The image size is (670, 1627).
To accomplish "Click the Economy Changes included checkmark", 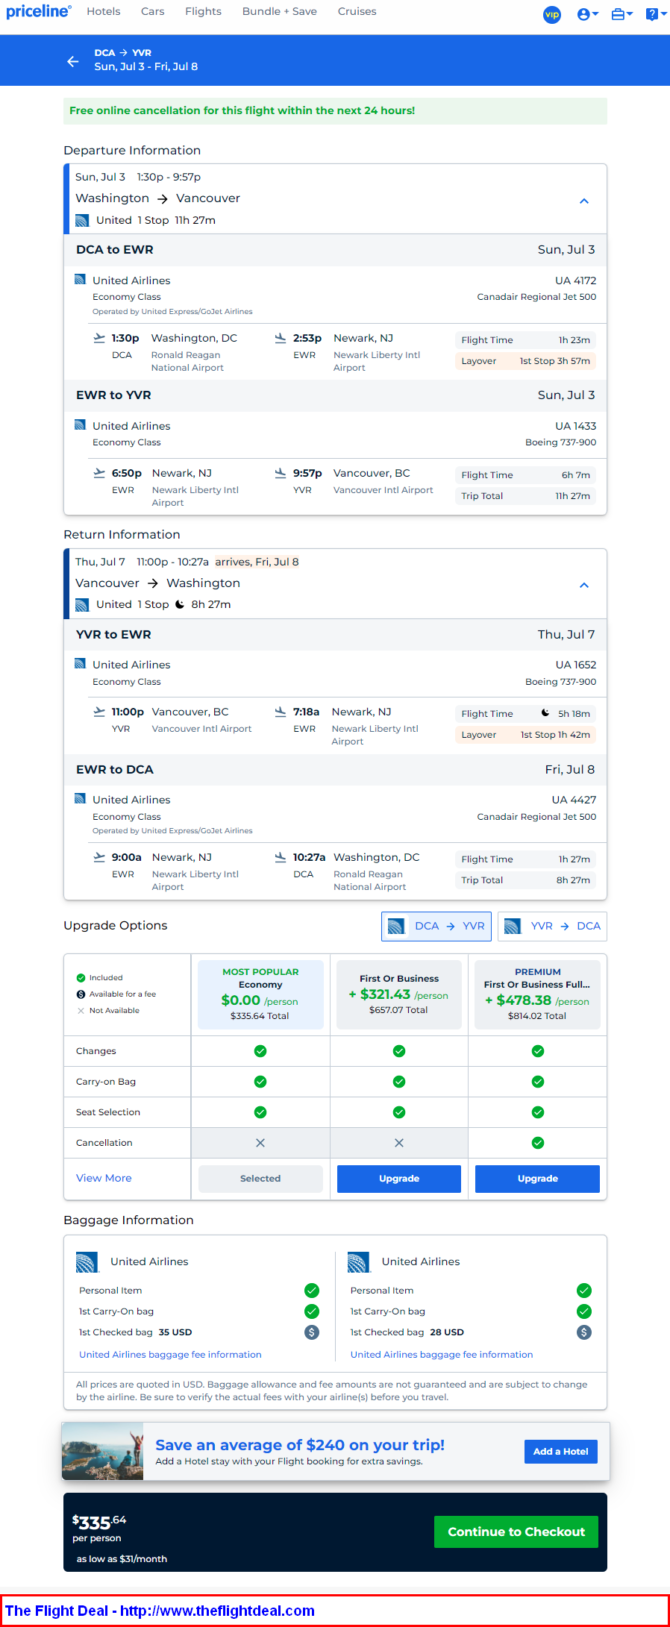I will coord(260,1051).
